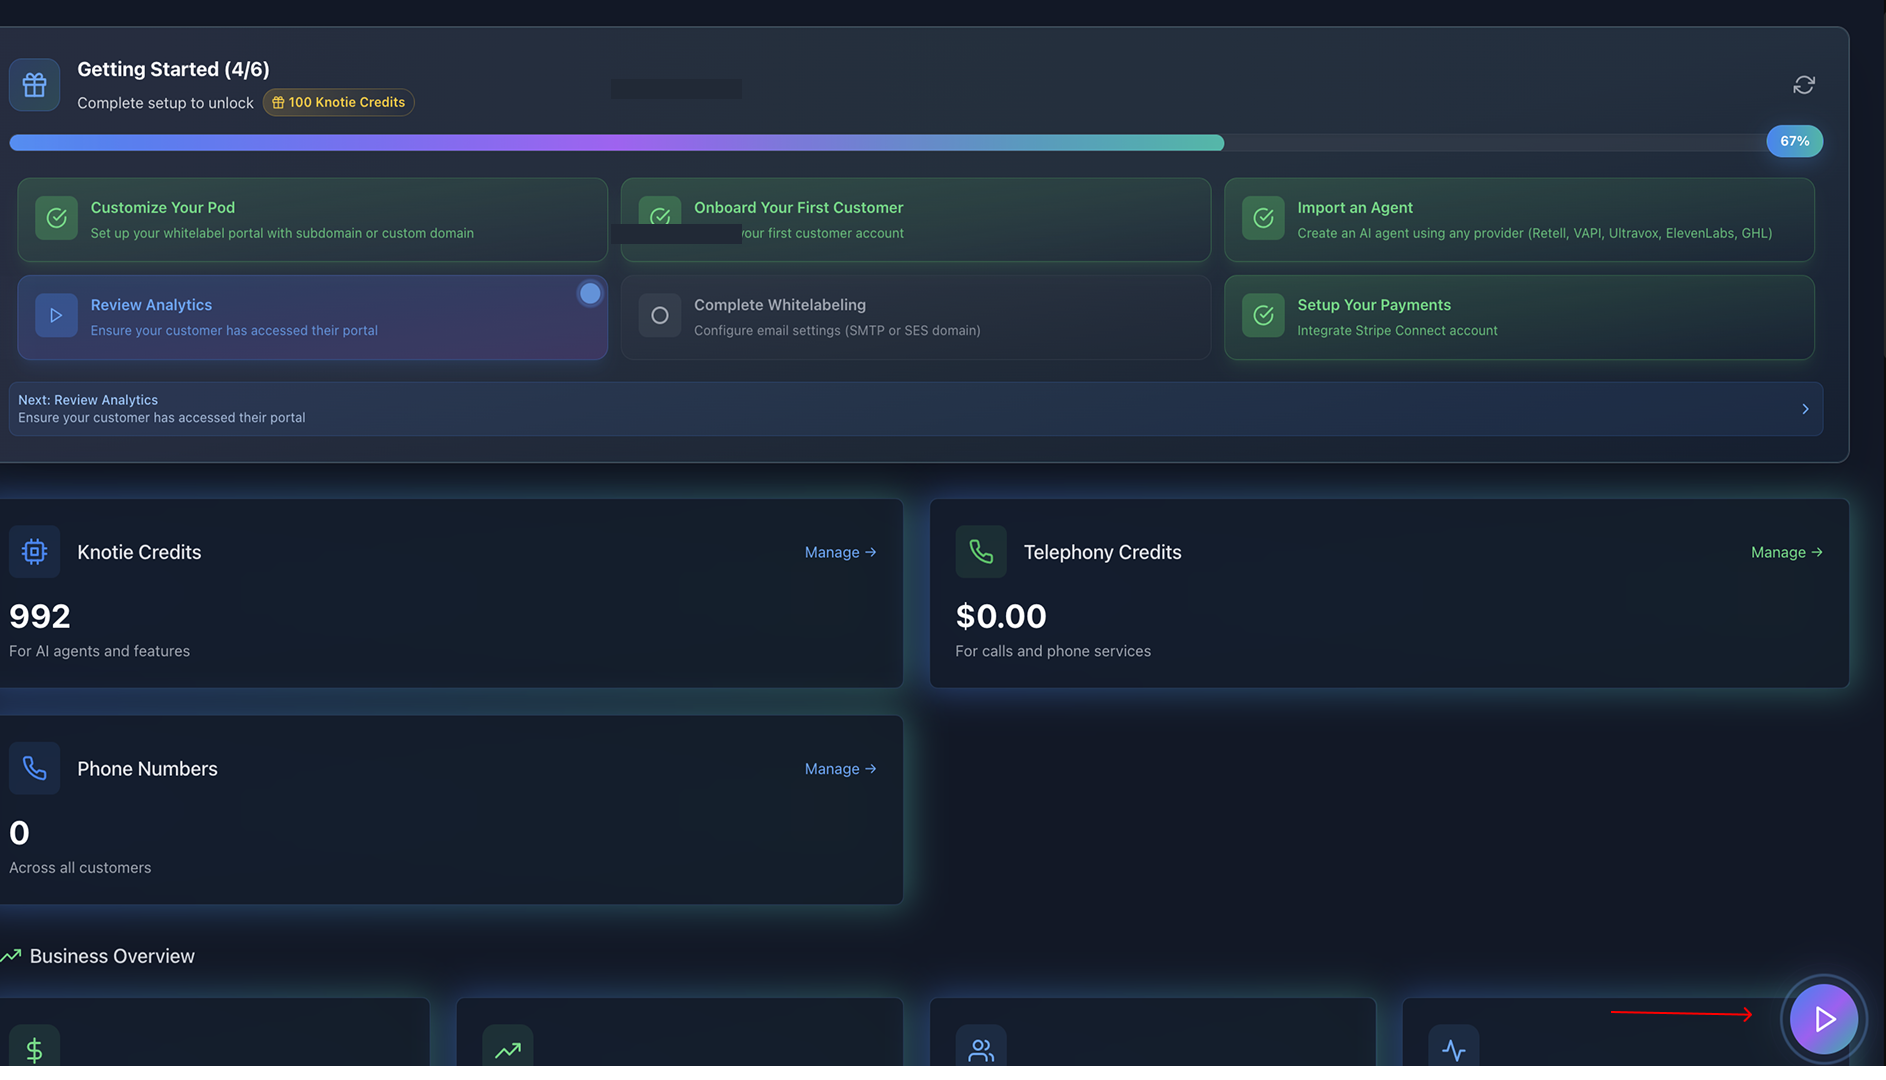Click the gift icon beside Getting Started

[34, 85]
